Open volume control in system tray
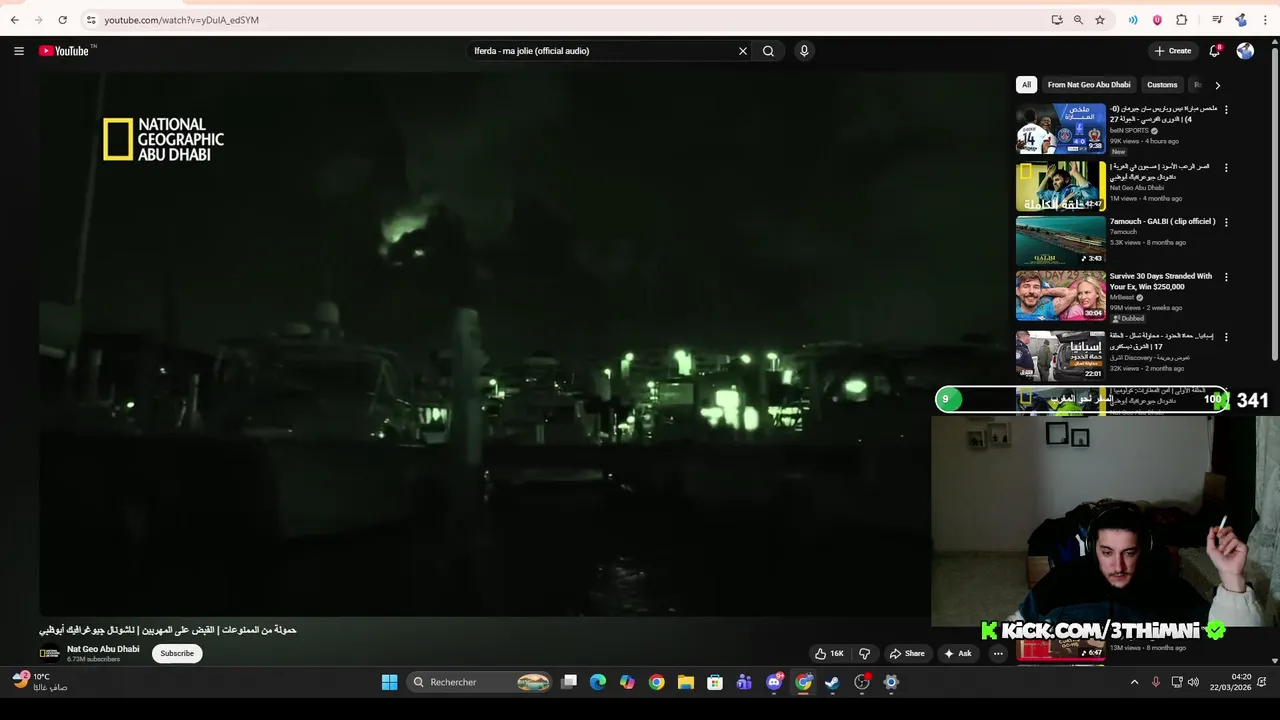 point(1193,682)
